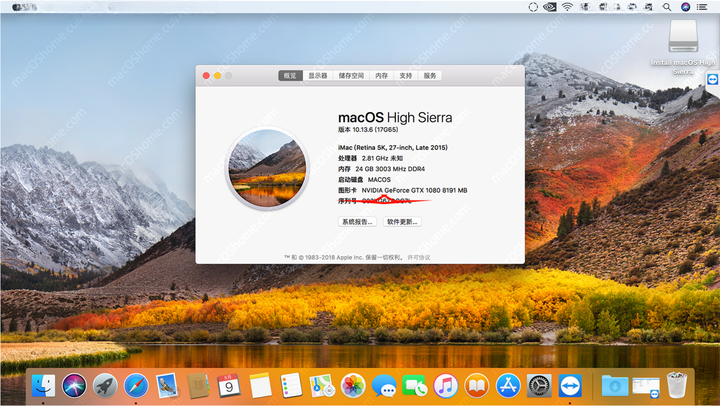Open Photos pinwheel icon in Dock
Viewport: 720px width, 406px height.
[x=353, y=385]
